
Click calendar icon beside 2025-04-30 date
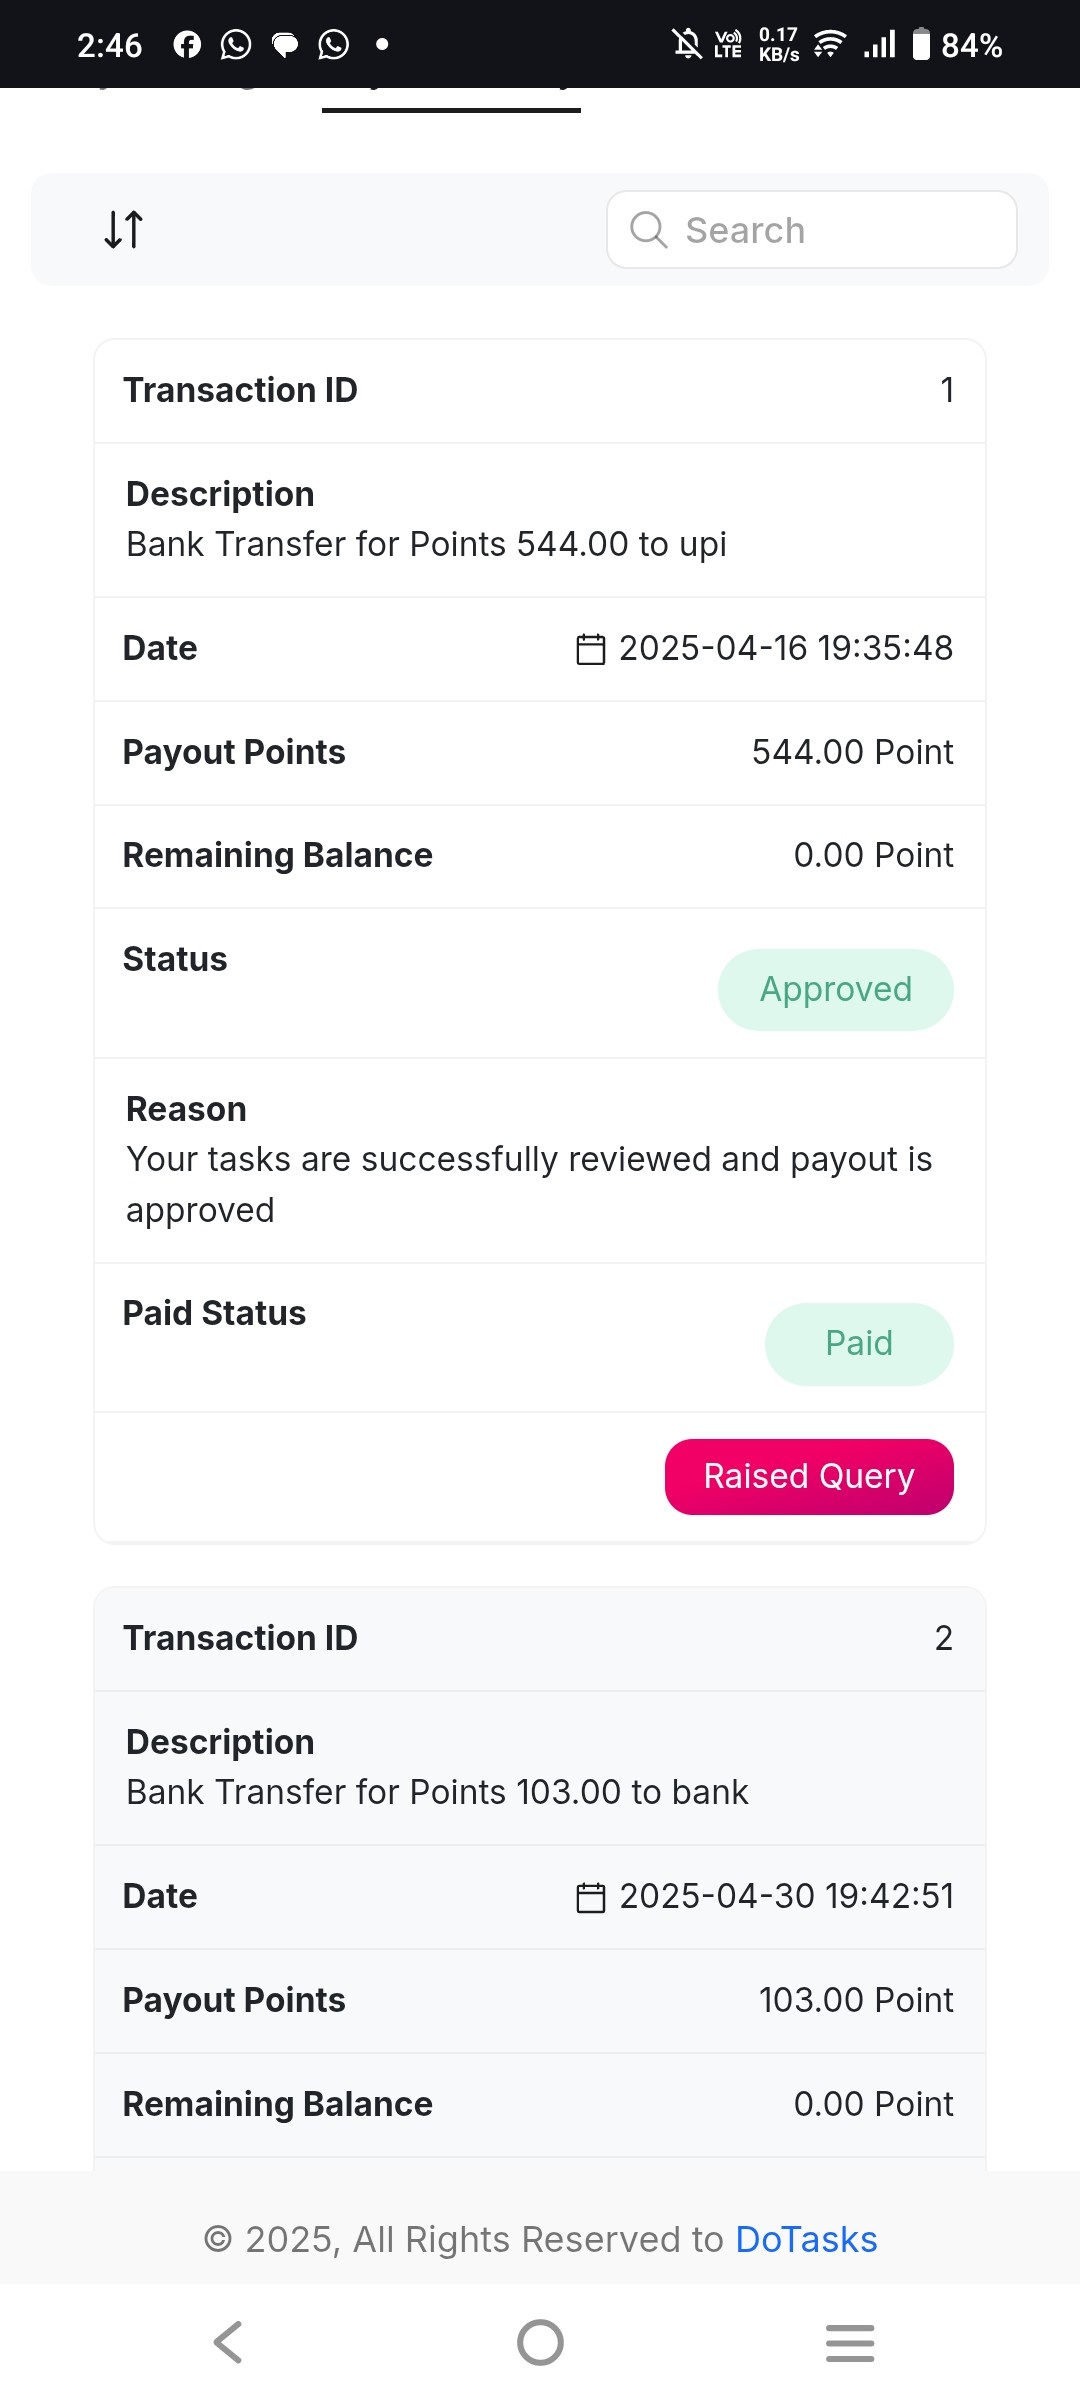591,1897
